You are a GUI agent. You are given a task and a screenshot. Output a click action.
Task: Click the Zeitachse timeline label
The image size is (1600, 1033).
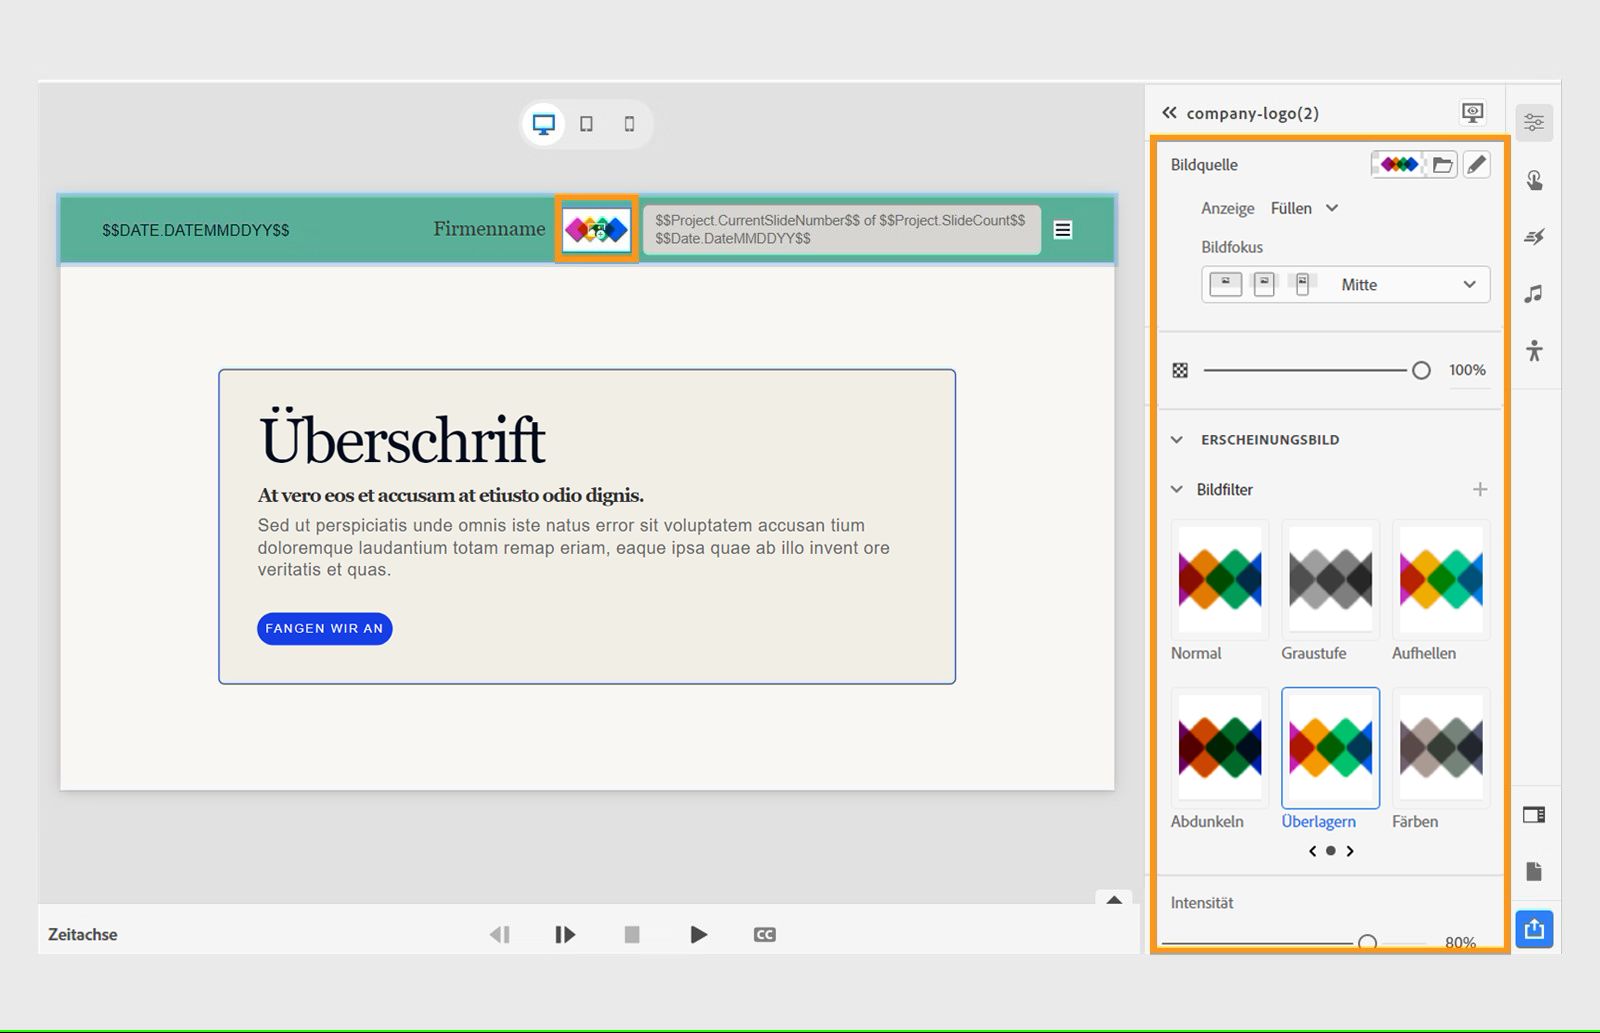[83, 935]
